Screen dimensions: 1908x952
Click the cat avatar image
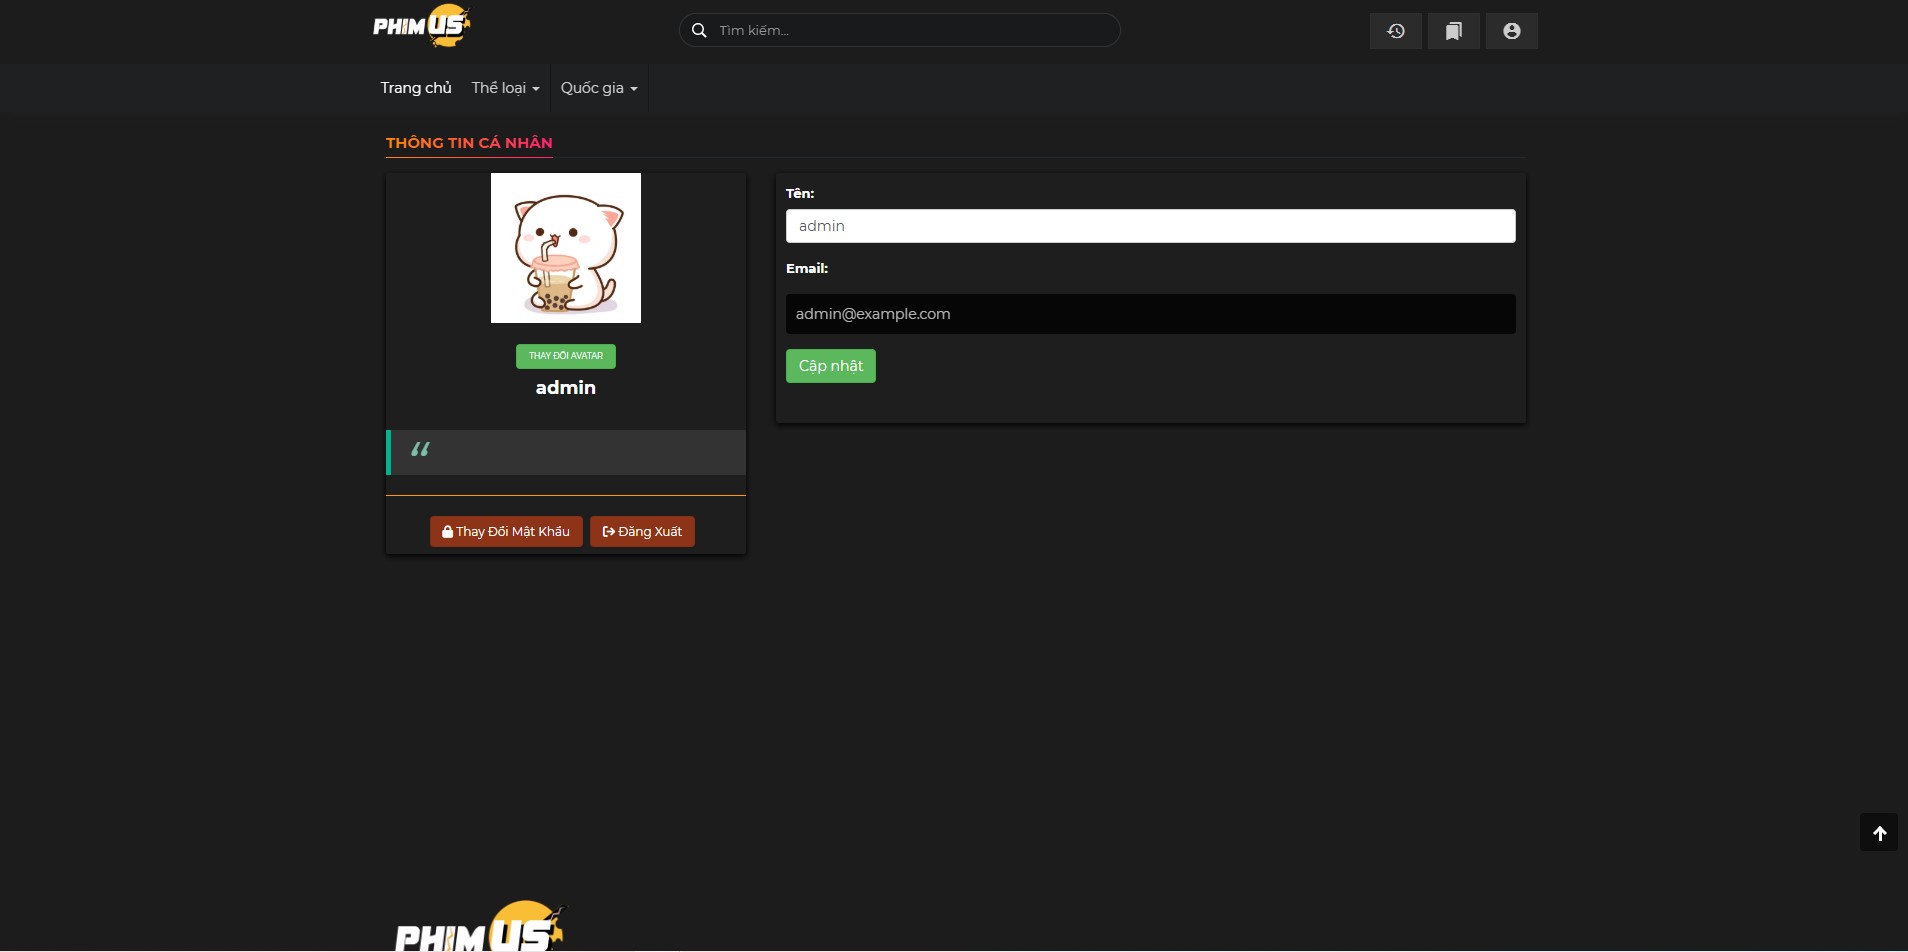click(565, 248)
